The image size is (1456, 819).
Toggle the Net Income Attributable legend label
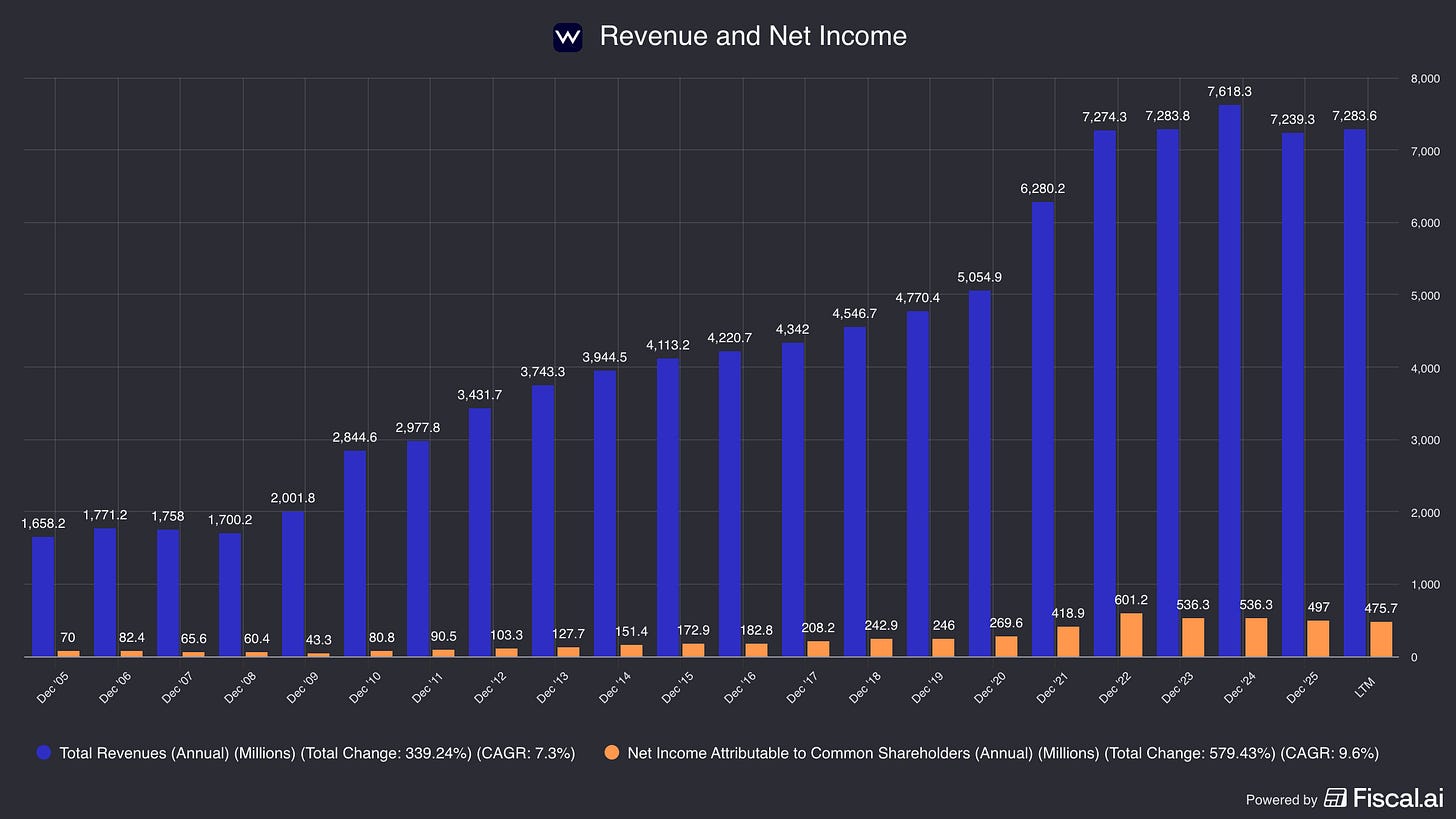pos(1003,753)
